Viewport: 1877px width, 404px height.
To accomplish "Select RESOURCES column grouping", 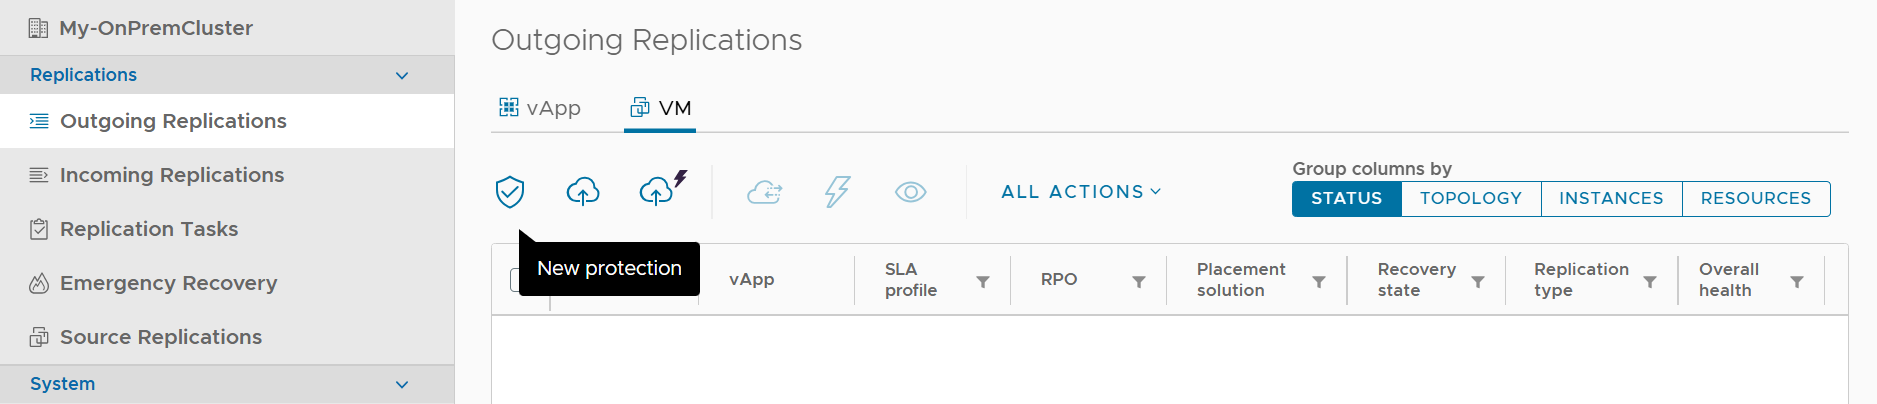I will [1756, 198].
